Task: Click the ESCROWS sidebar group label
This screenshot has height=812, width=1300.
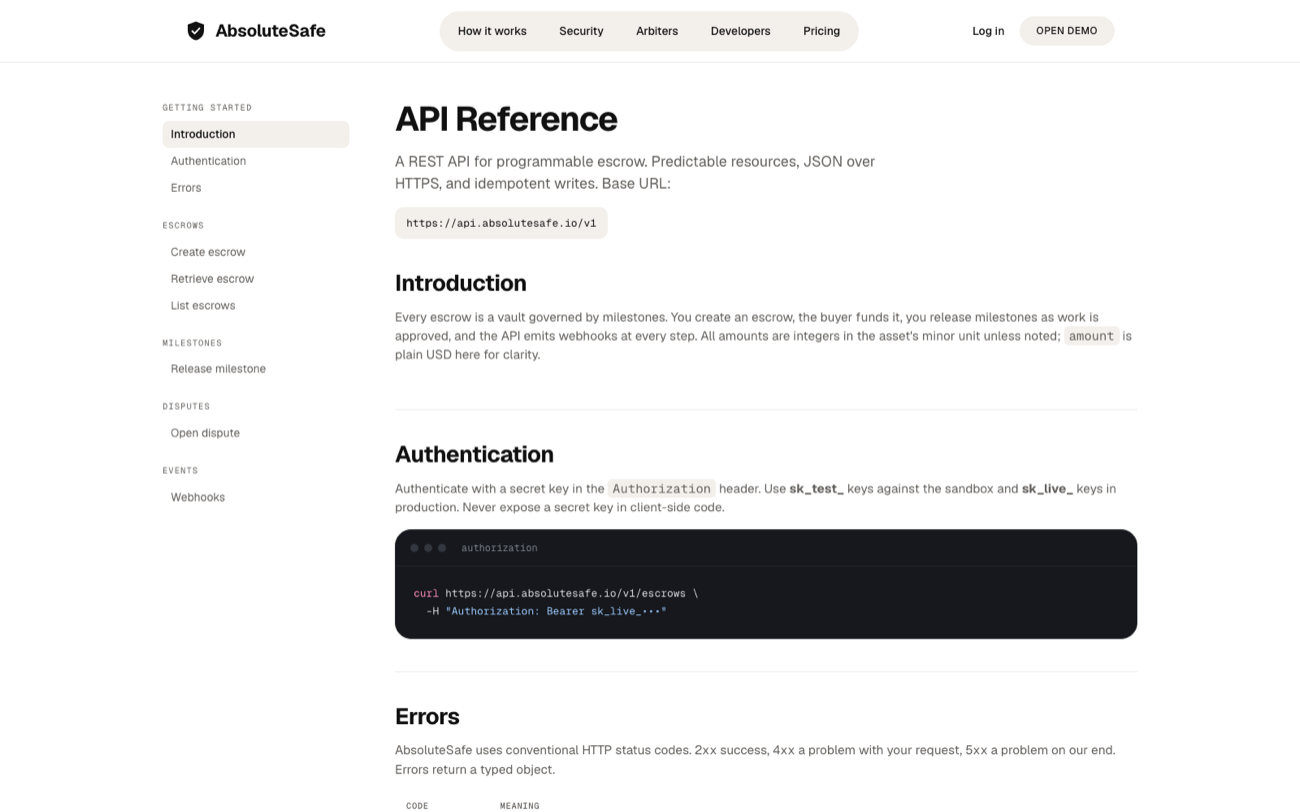Action: click(183, 226)
